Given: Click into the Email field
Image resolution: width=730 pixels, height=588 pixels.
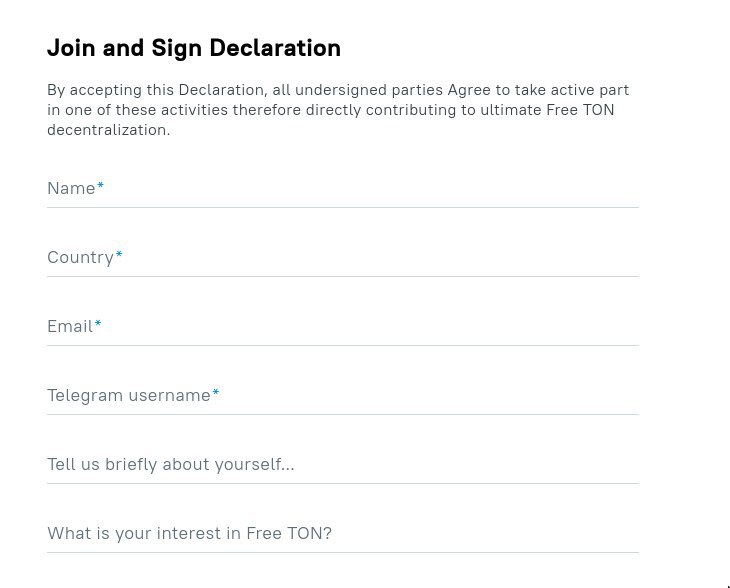Looking at the screenshot, I should pyautogui.click(x=343, y=327).
